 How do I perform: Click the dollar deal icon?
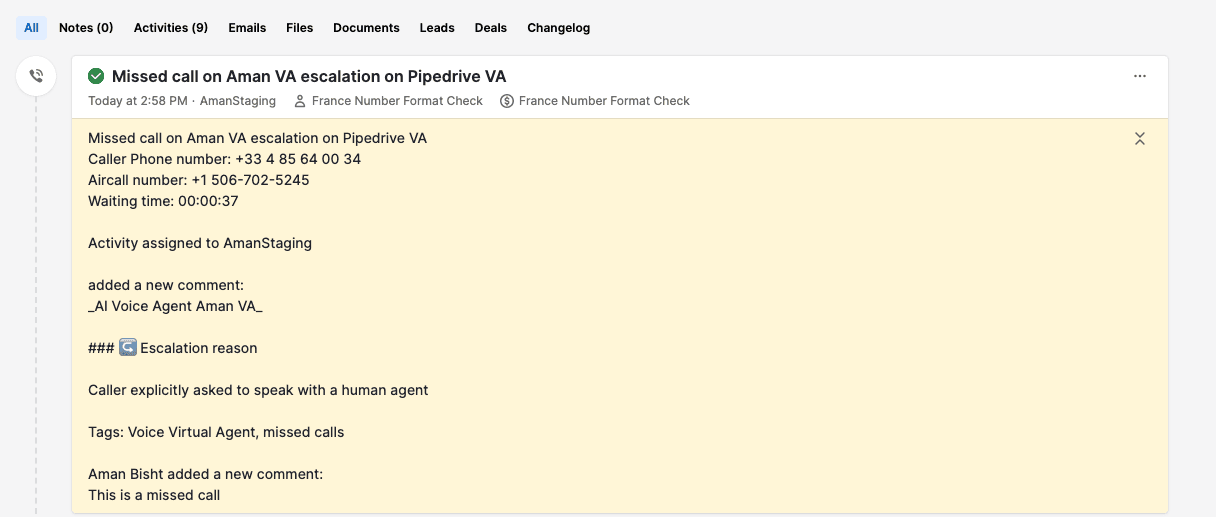click(x=507, y=101)
